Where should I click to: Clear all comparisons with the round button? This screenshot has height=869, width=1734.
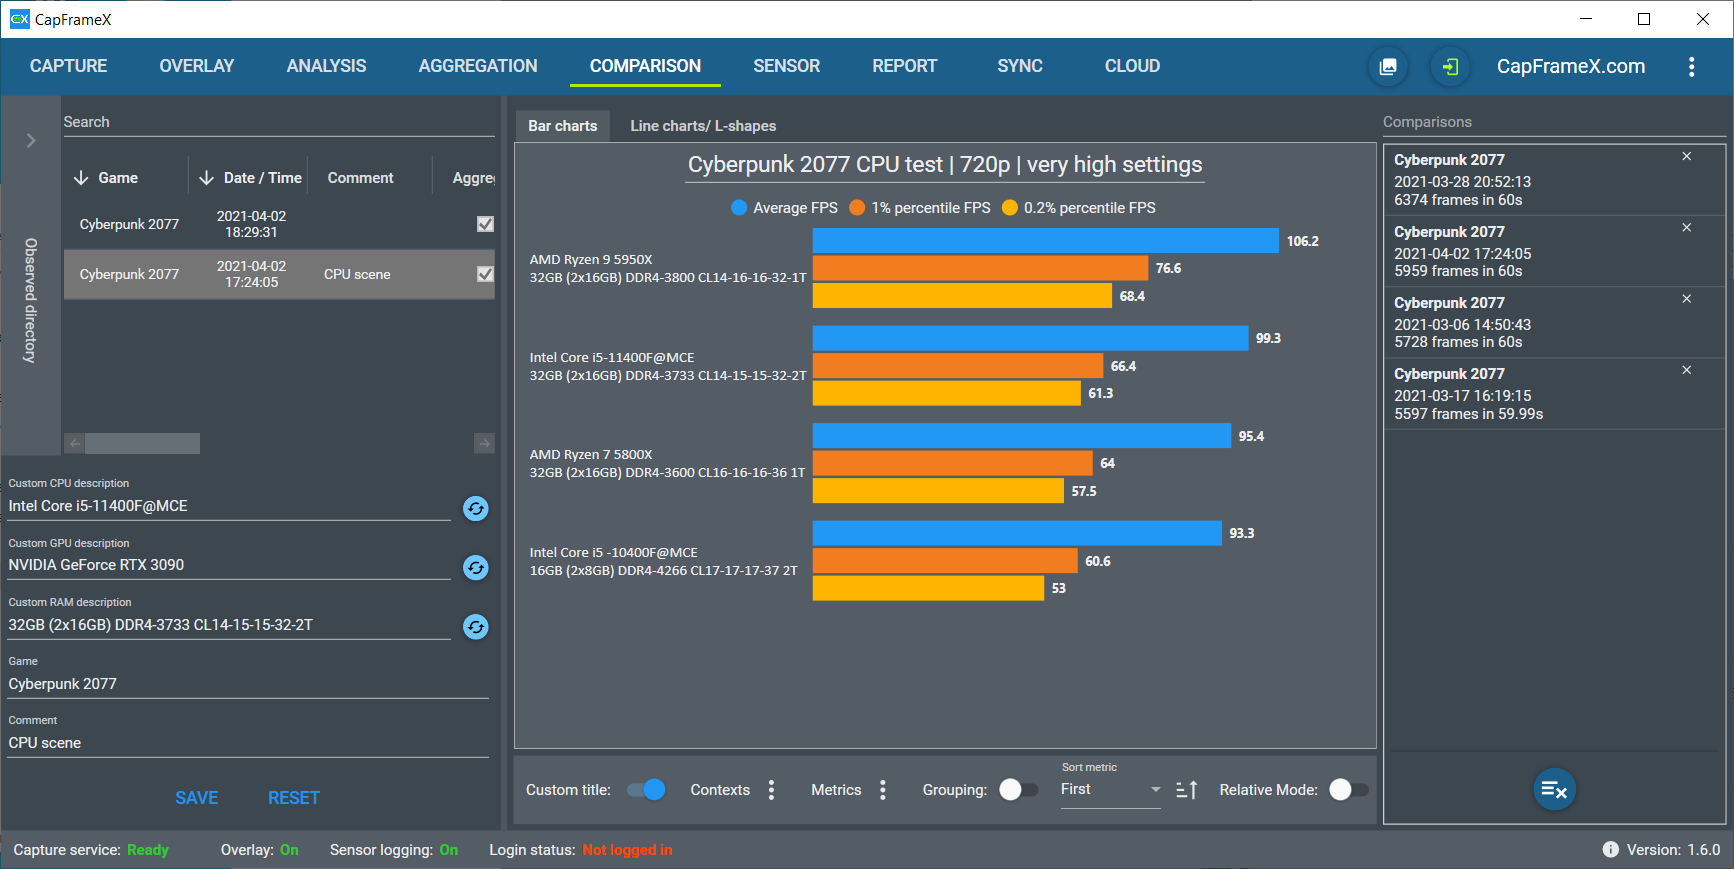(1555, 790)
